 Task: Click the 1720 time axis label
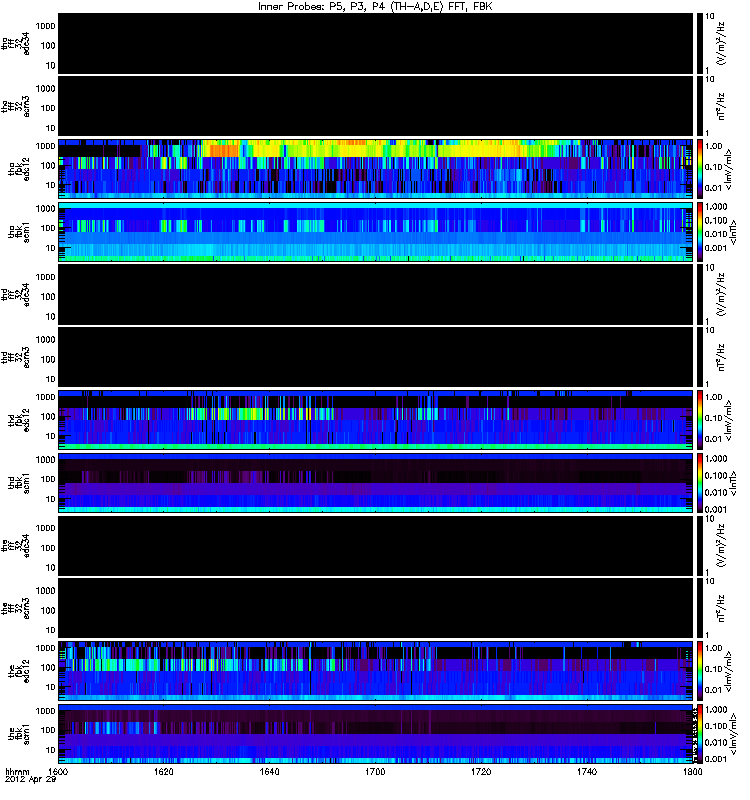tap(481, 771)
